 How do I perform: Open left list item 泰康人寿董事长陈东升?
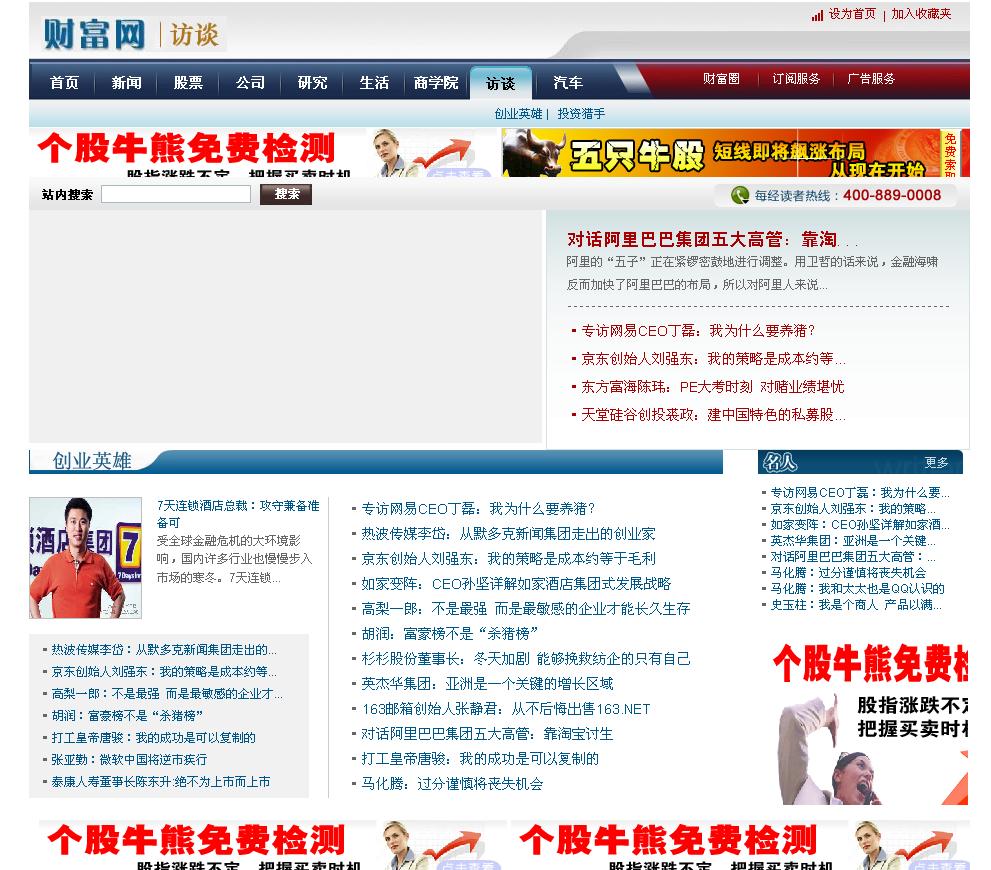(x=161, y=782)
